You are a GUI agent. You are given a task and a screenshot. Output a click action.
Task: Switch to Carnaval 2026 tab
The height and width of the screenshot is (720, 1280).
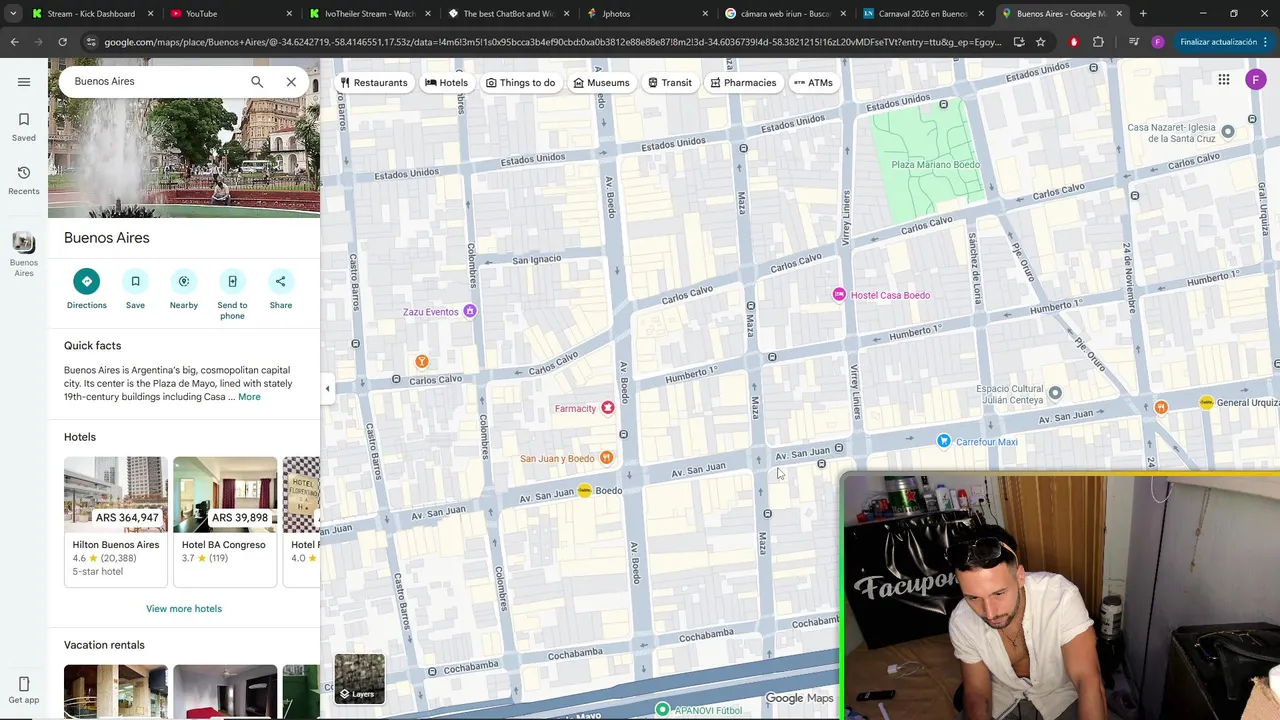[922, 13]
